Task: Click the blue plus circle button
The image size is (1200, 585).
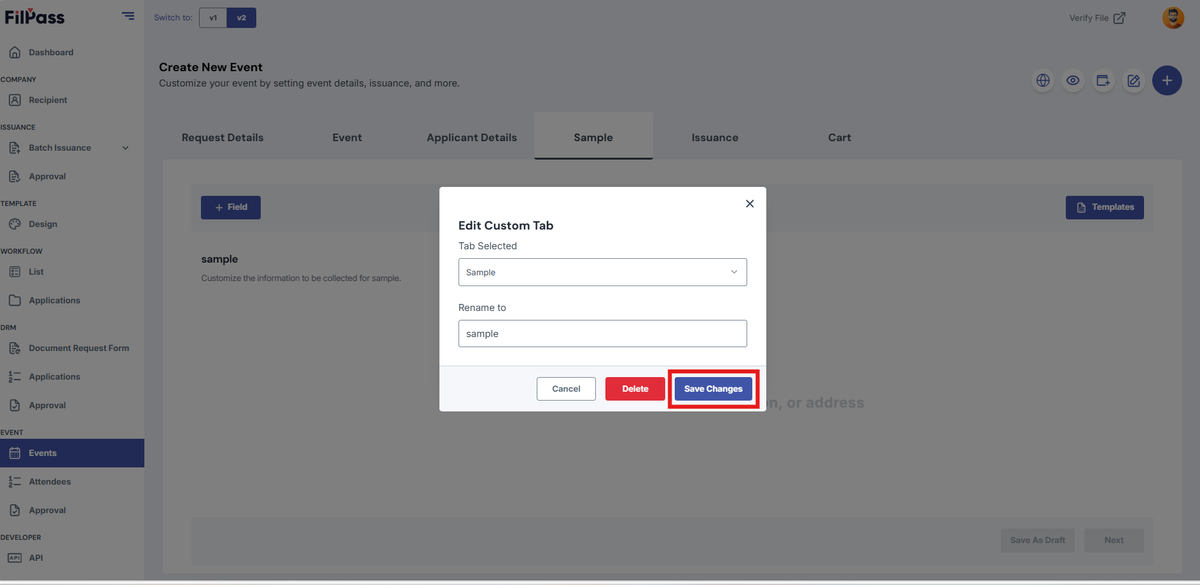Action: [x=1167, y=80]
